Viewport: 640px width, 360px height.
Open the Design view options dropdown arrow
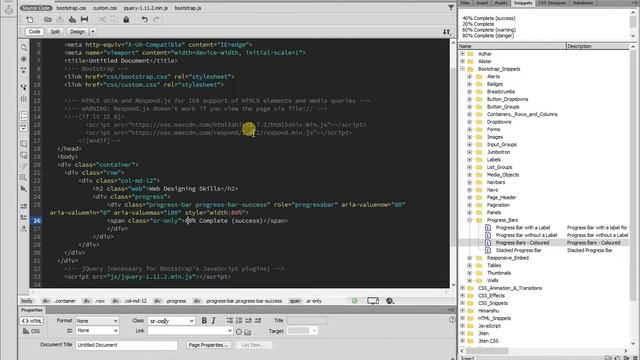click(x=93, y=31)
